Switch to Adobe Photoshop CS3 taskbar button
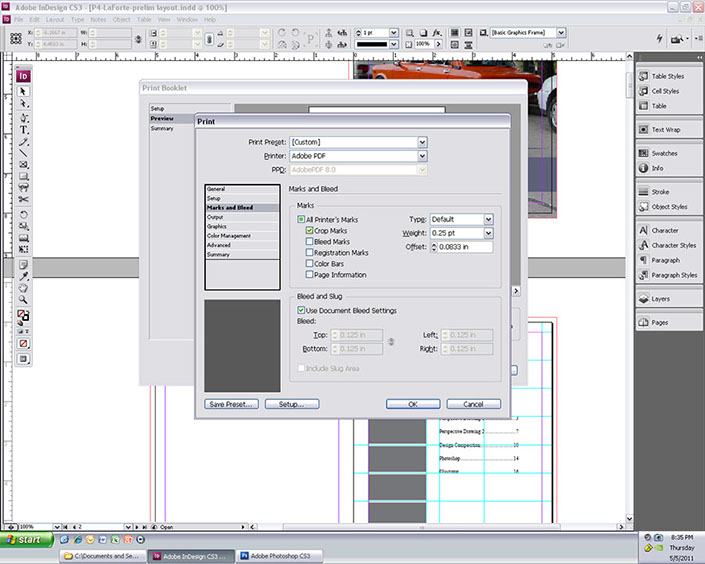The image size is (705, 564). (279, 556)
